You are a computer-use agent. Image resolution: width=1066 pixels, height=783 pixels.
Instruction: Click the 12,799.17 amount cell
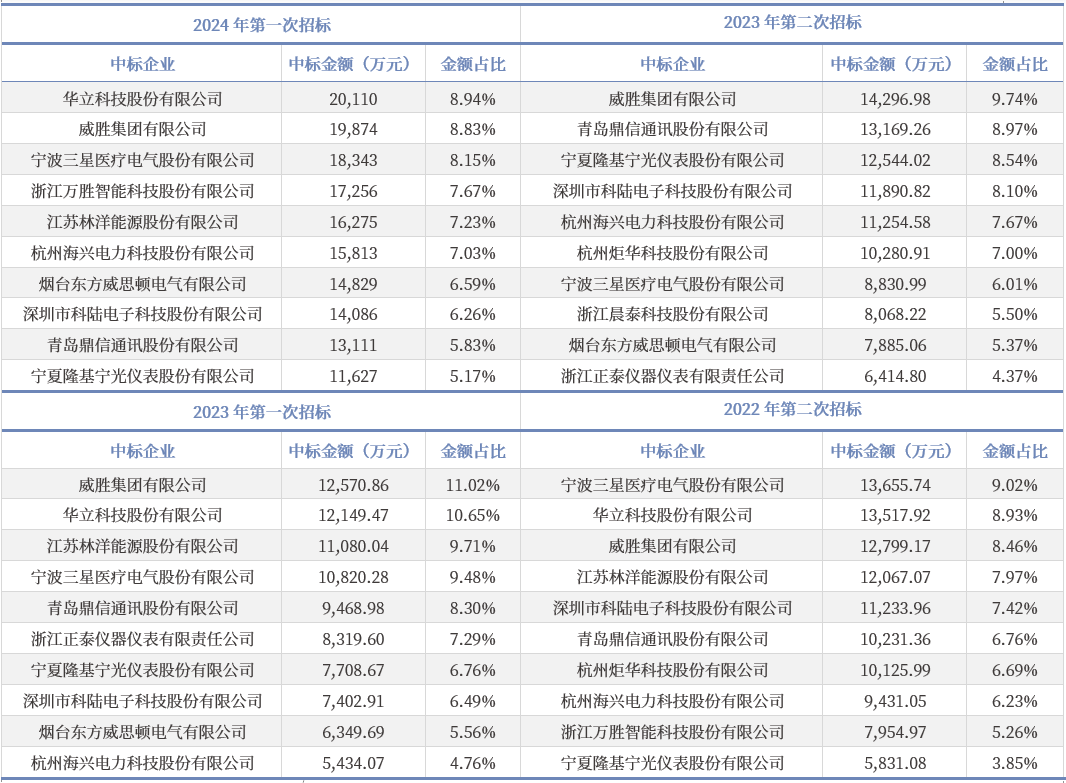pos(895,546)
